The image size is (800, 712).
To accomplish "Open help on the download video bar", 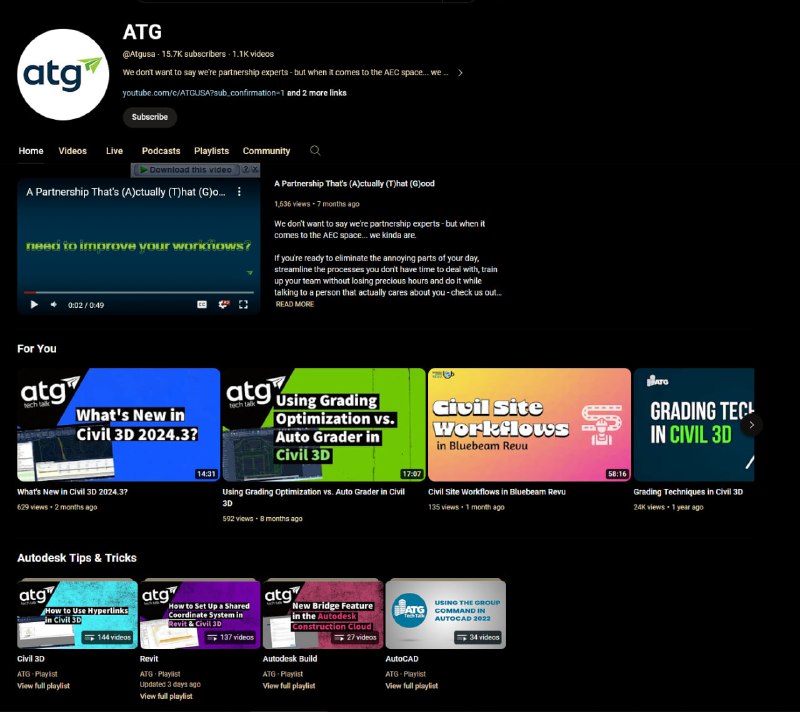I will (245, 169).
